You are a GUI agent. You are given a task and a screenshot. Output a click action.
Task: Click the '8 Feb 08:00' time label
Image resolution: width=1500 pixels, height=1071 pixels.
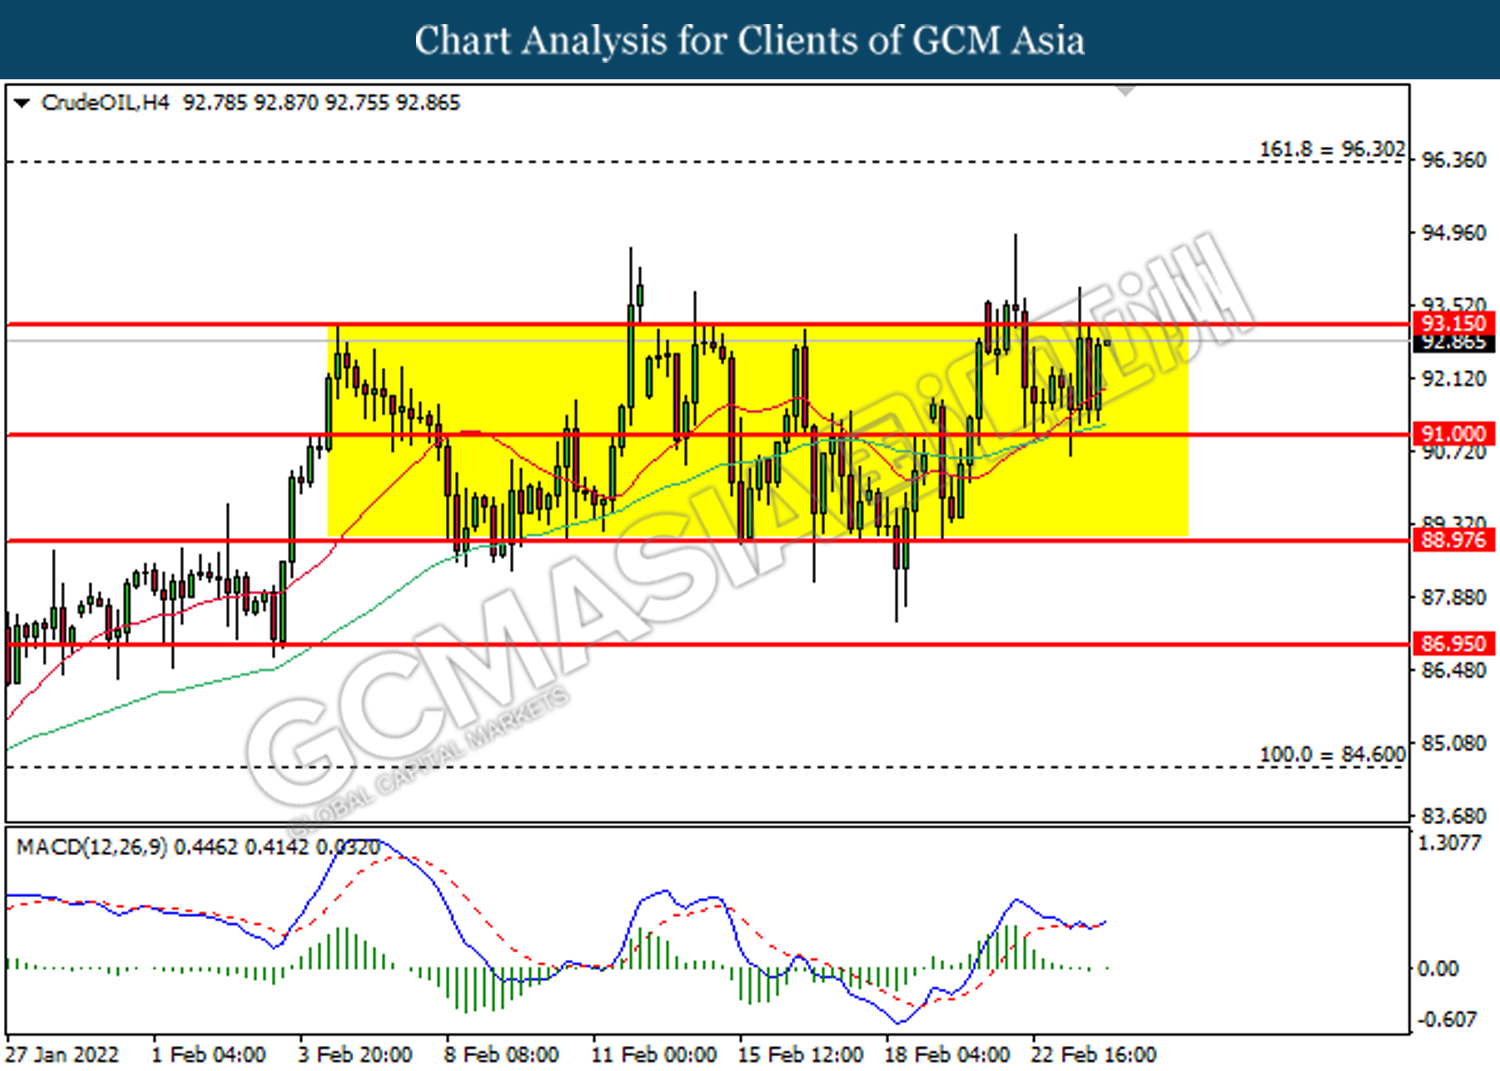502,1055
